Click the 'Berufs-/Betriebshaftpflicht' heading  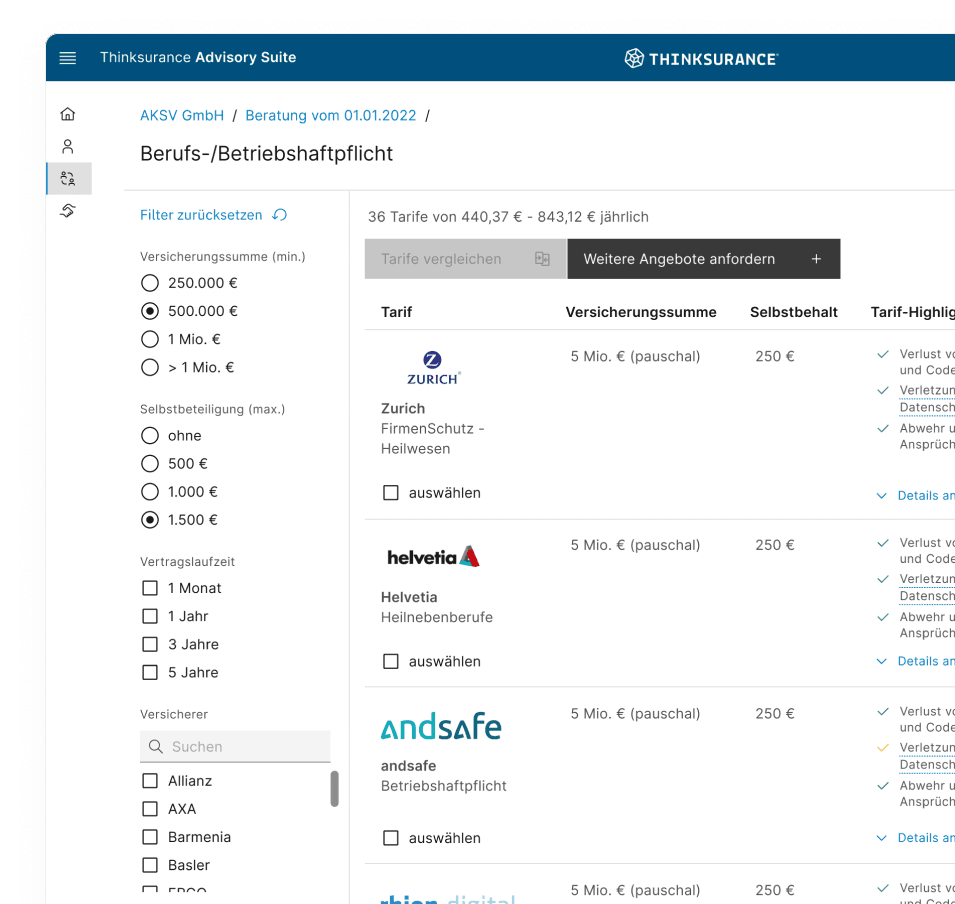click(267, 154)
